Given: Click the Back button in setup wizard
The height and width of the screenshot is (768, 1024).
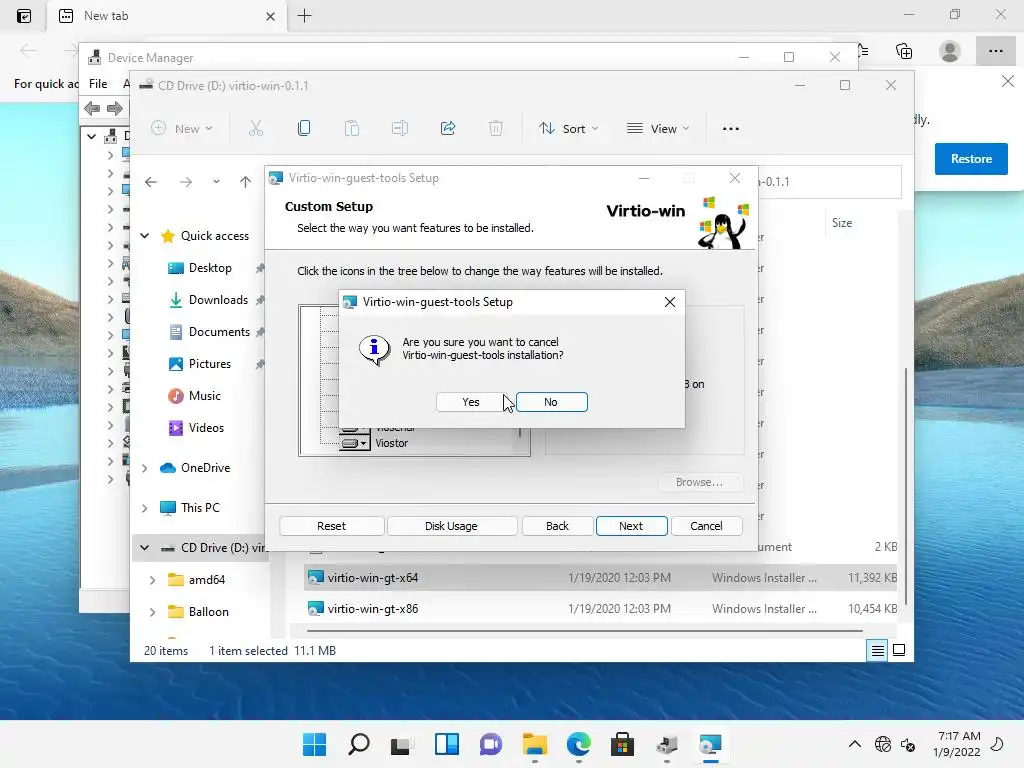Looking at the screenshot, I should 557,526.
